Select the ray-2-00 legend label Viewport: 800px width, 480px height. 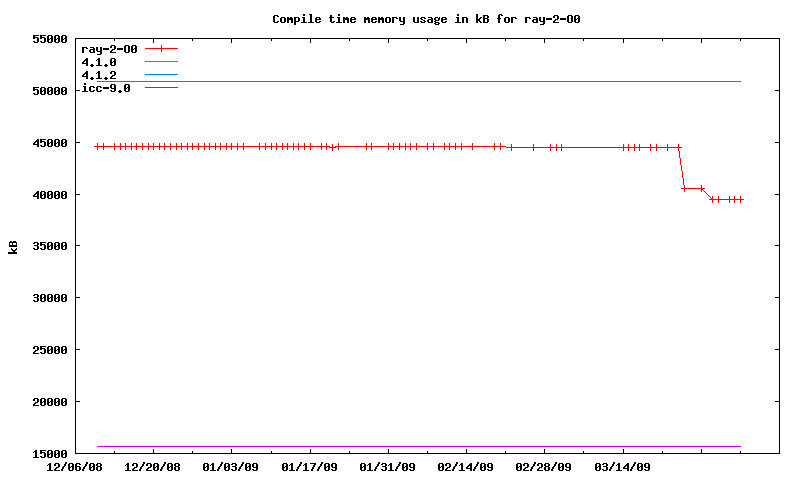[x=109, y=49]
